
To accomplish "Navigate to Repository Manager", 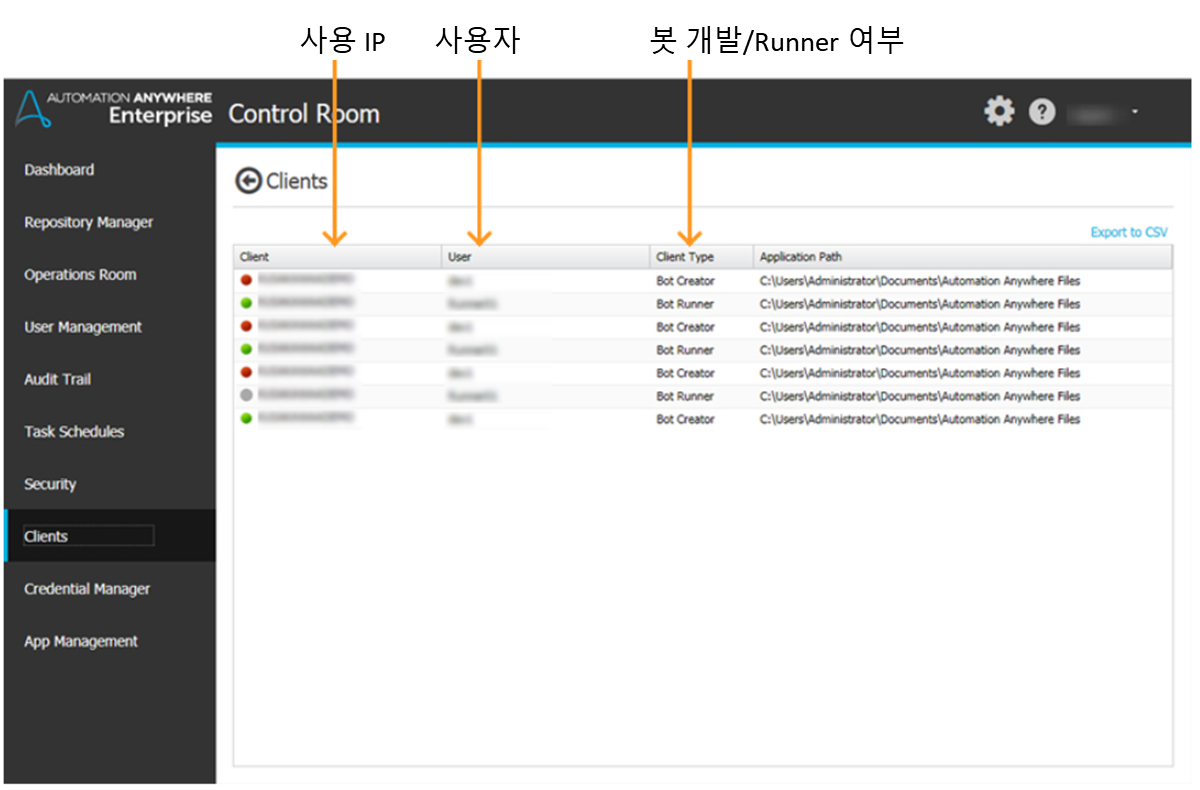I will click(x=89, y=222).
